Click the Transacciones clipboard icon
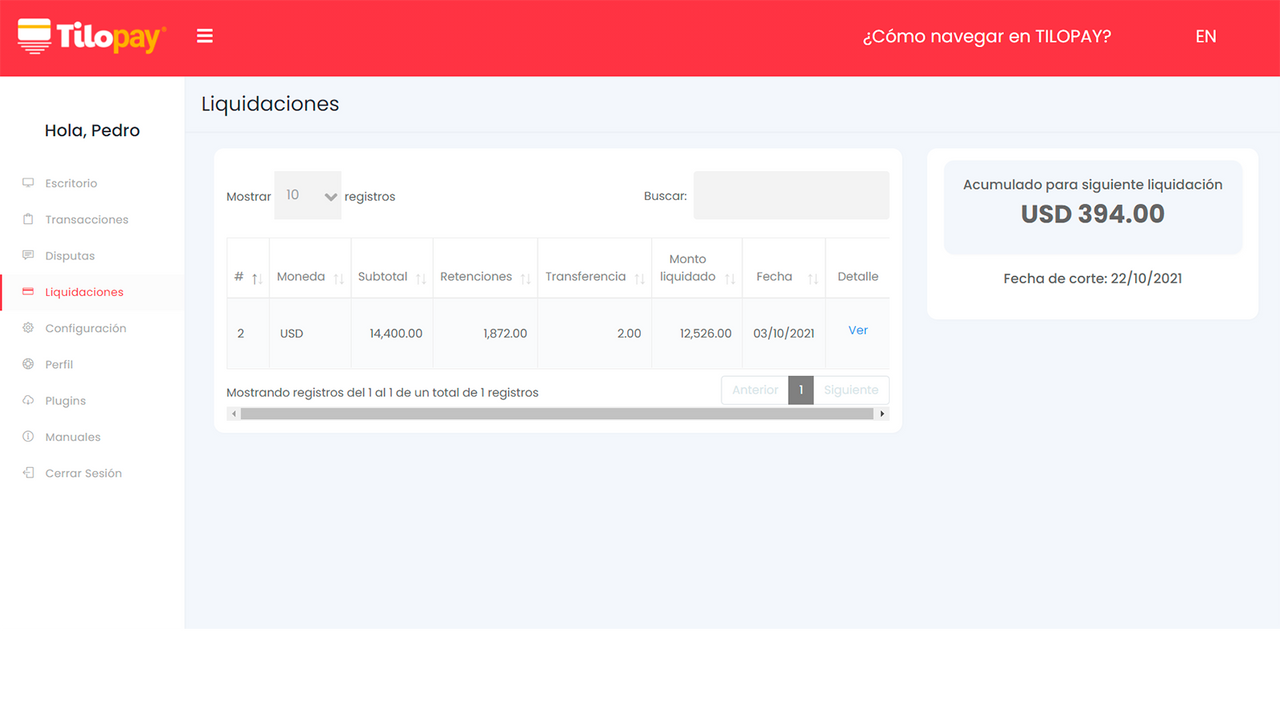1280x720 pixels. click(28, 219)
